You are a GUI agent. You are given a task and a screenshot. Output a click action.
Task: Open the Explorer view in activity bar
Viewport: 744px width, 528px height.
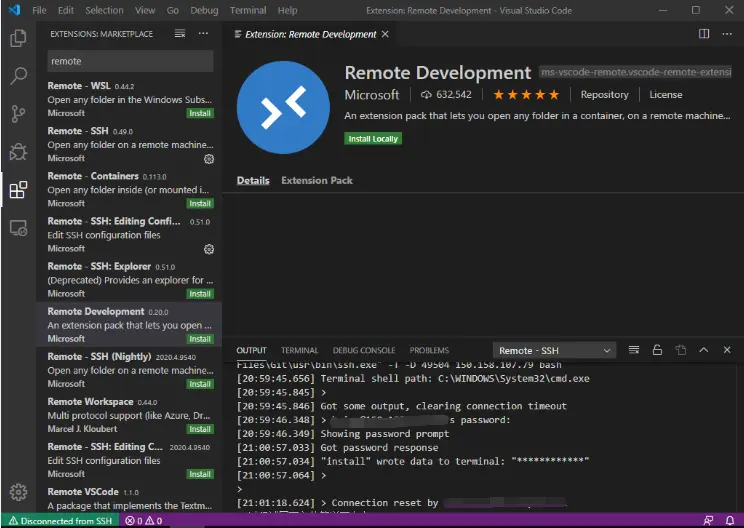tap(18, 39)
